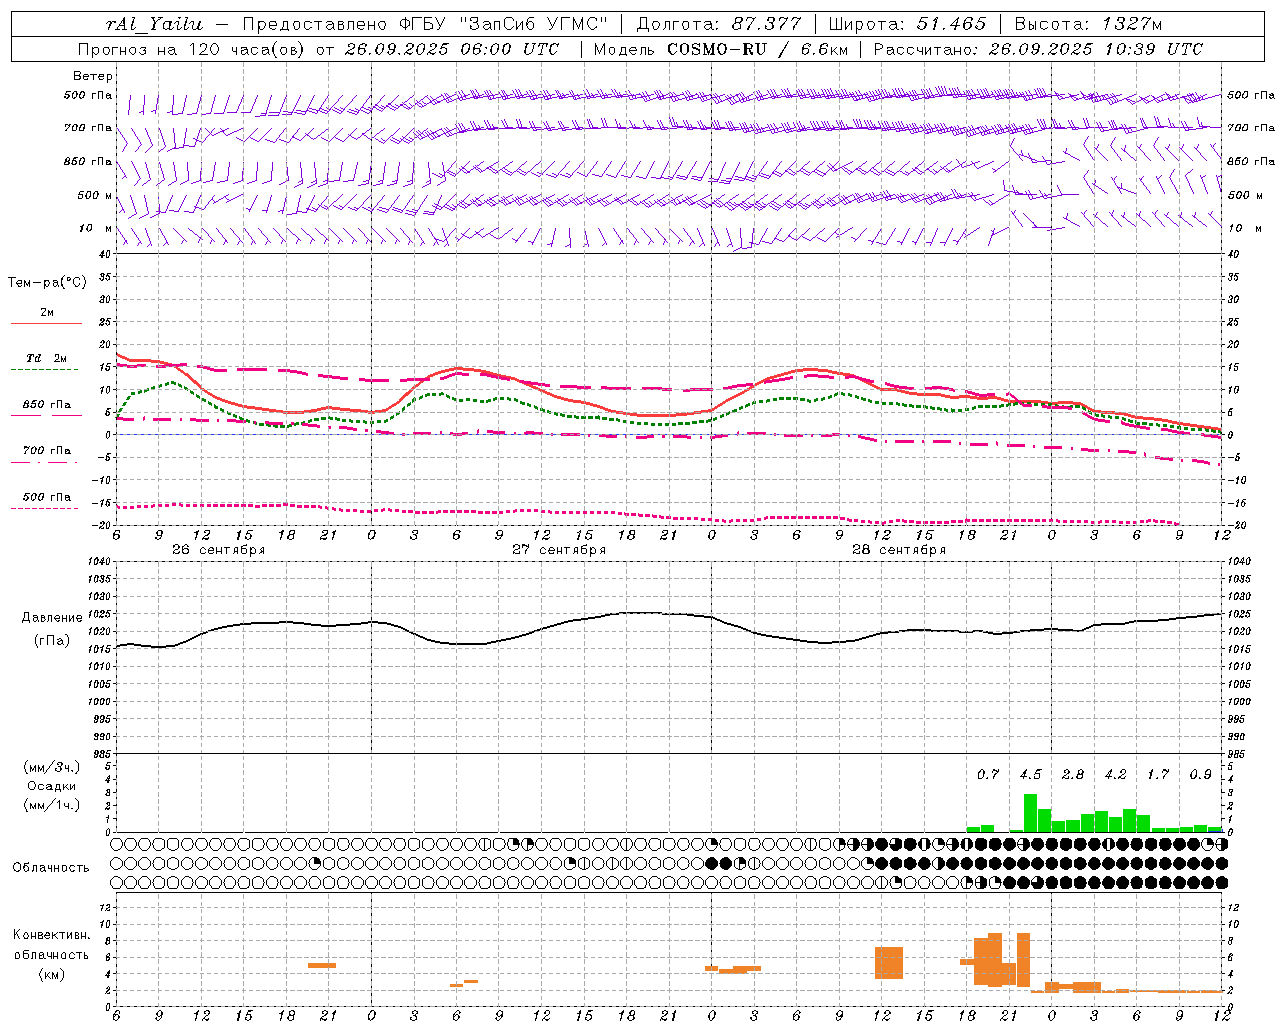Click the 4.2 three-hour precipitation total
Screen dimensions: 1280x1024
(x=1115, y=775)
